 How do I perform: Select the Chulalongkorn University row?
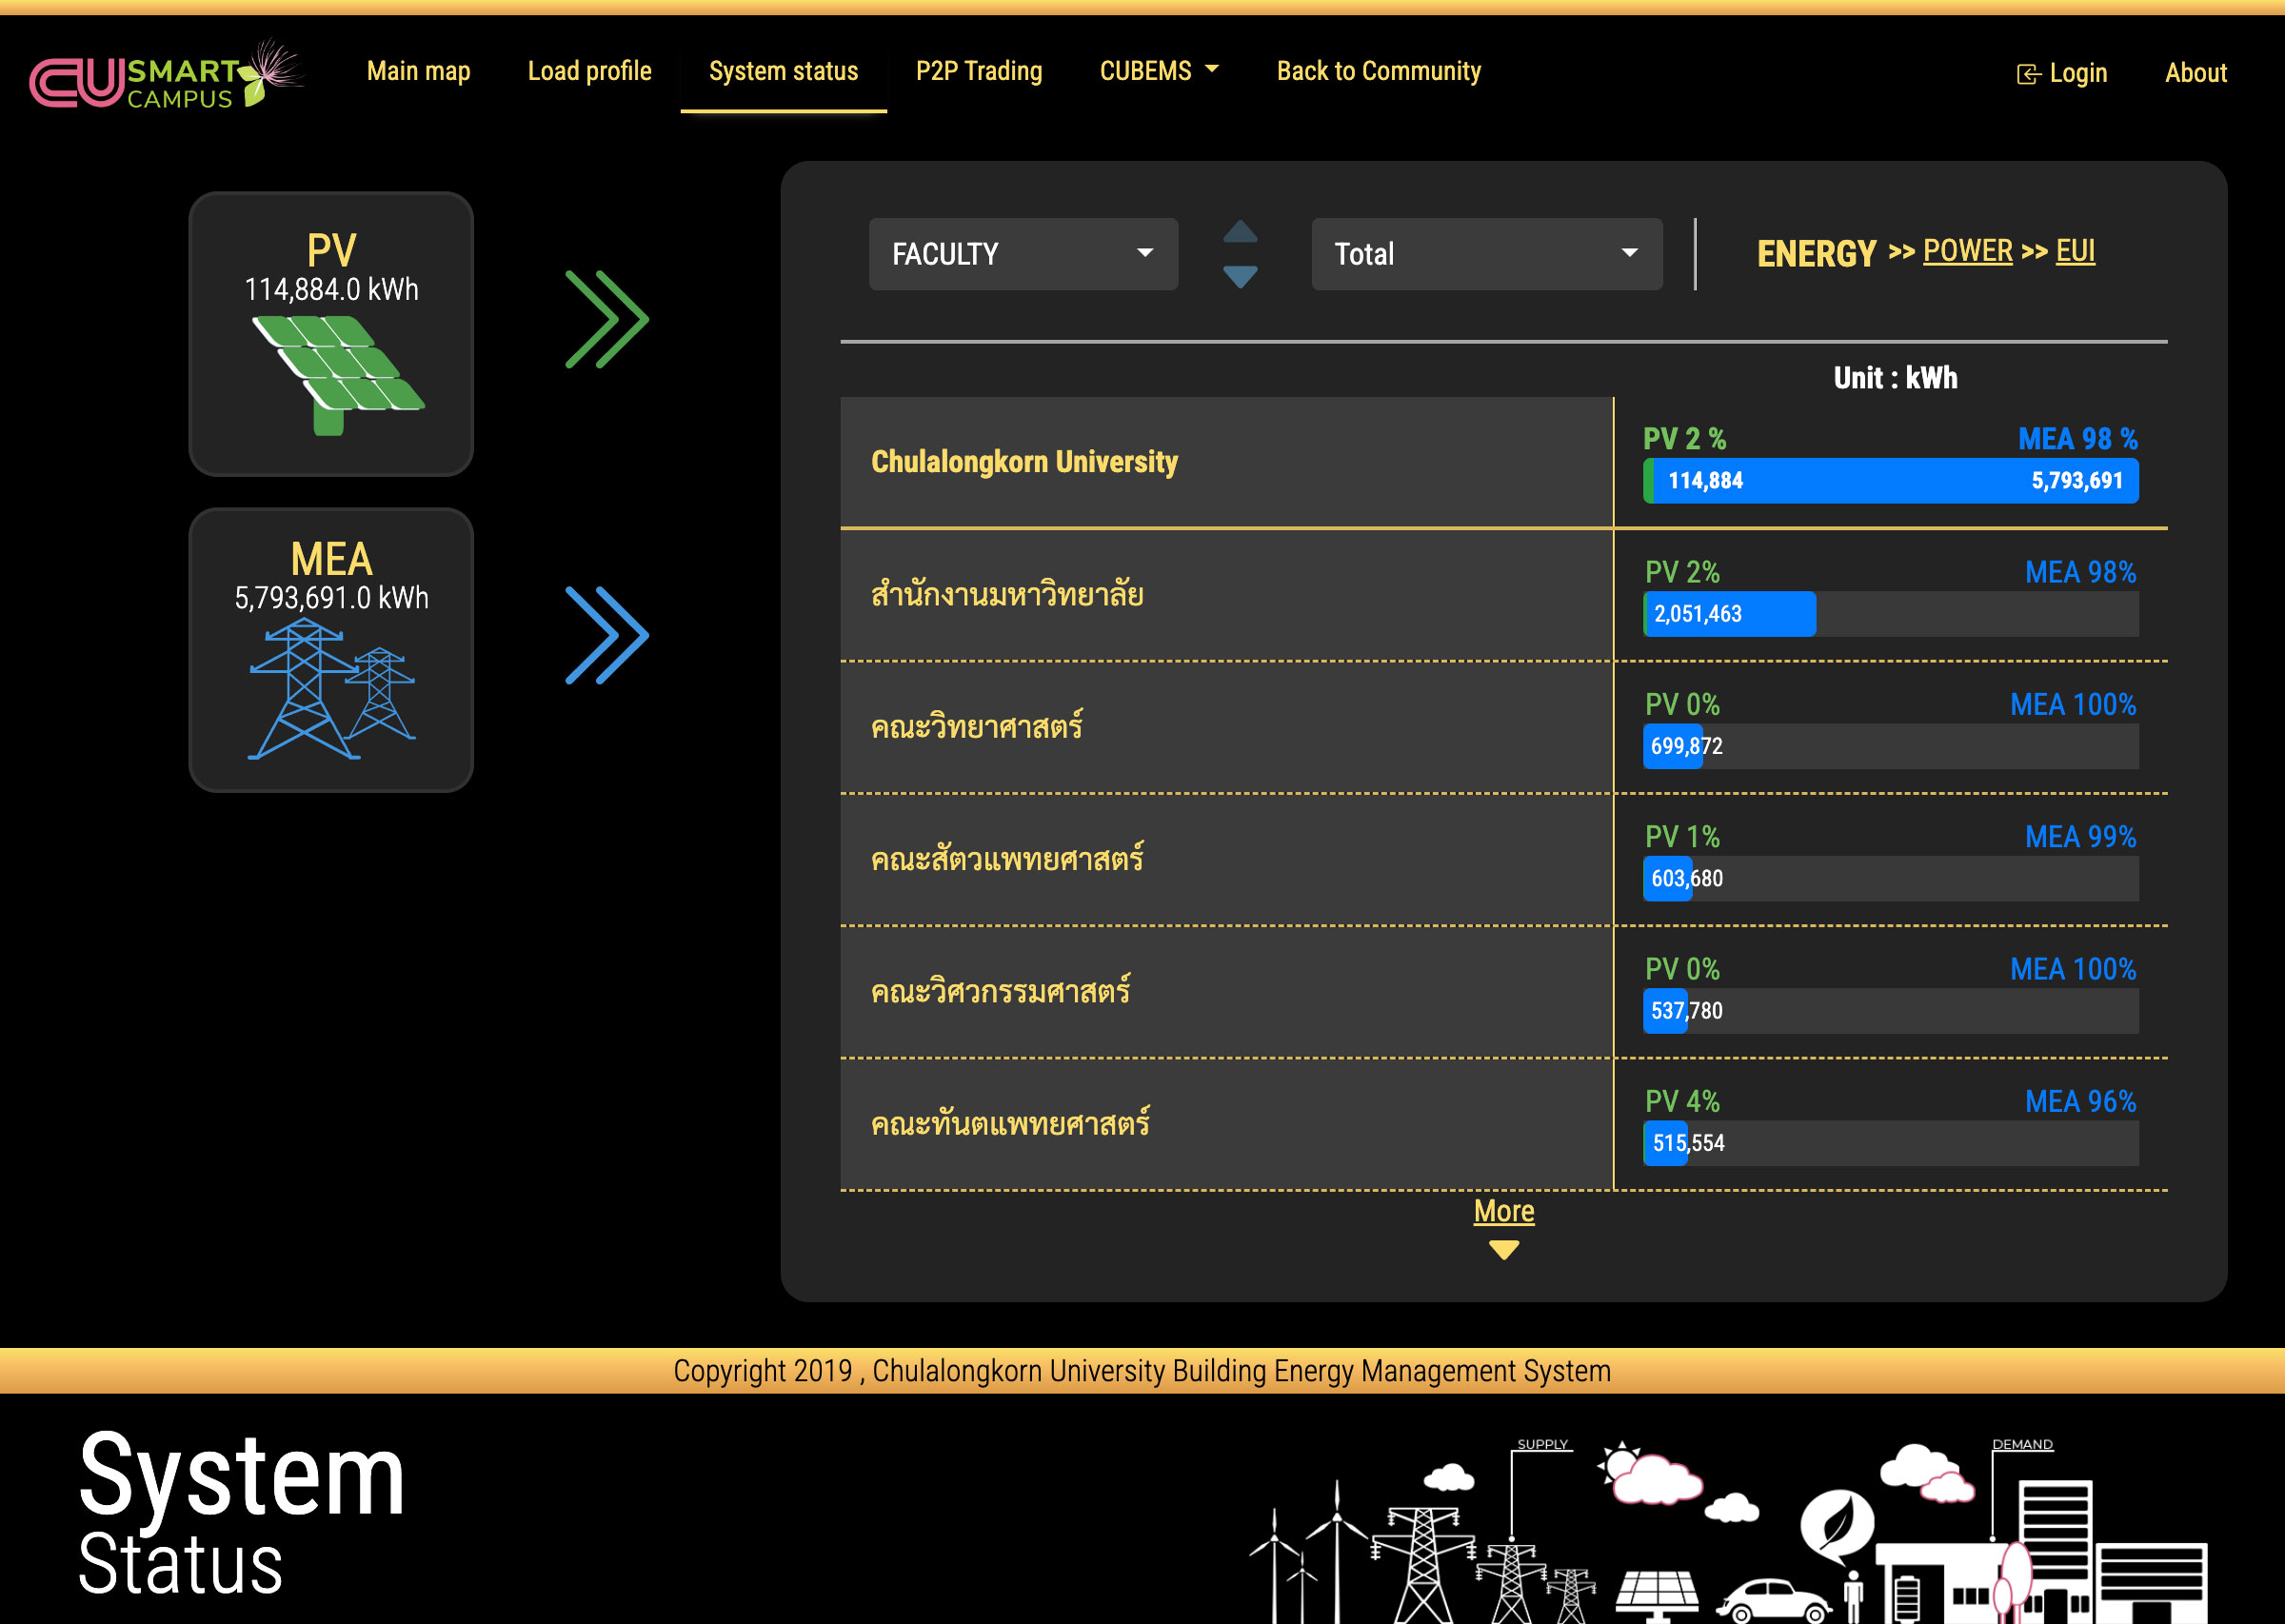(1503, 462)
